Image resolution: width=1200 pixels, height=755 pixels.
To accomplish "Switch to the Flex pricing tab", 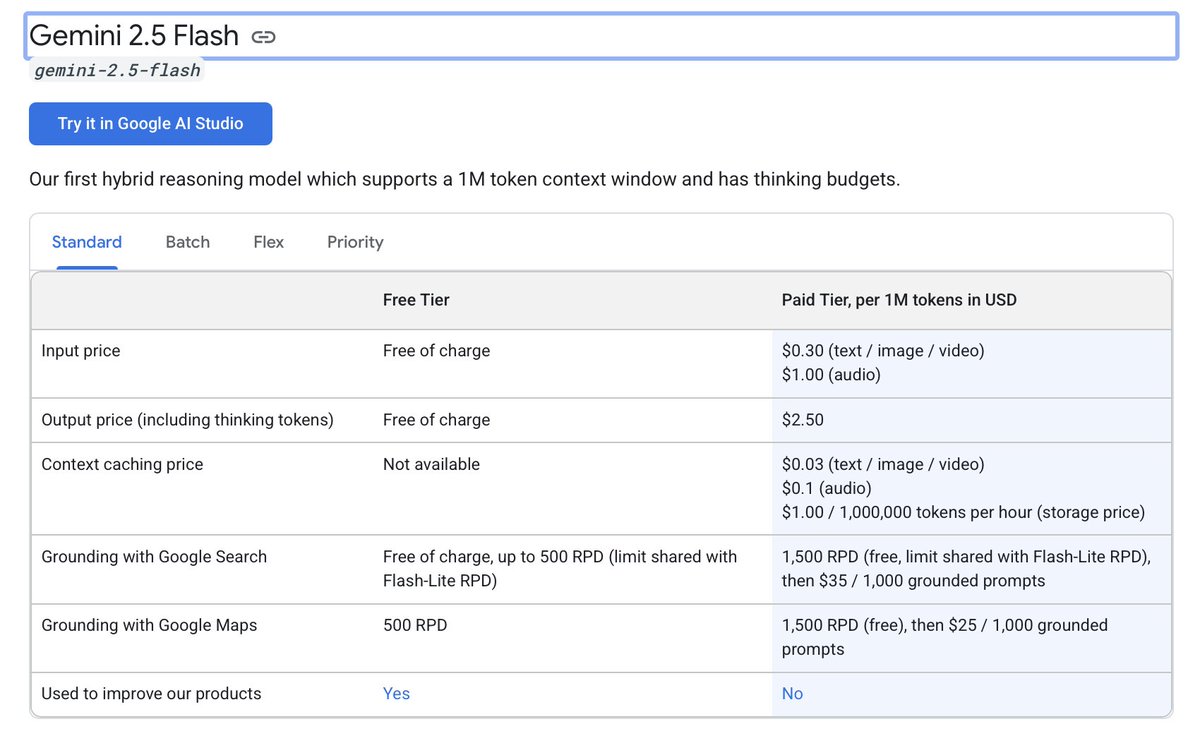I will point(269,242).
